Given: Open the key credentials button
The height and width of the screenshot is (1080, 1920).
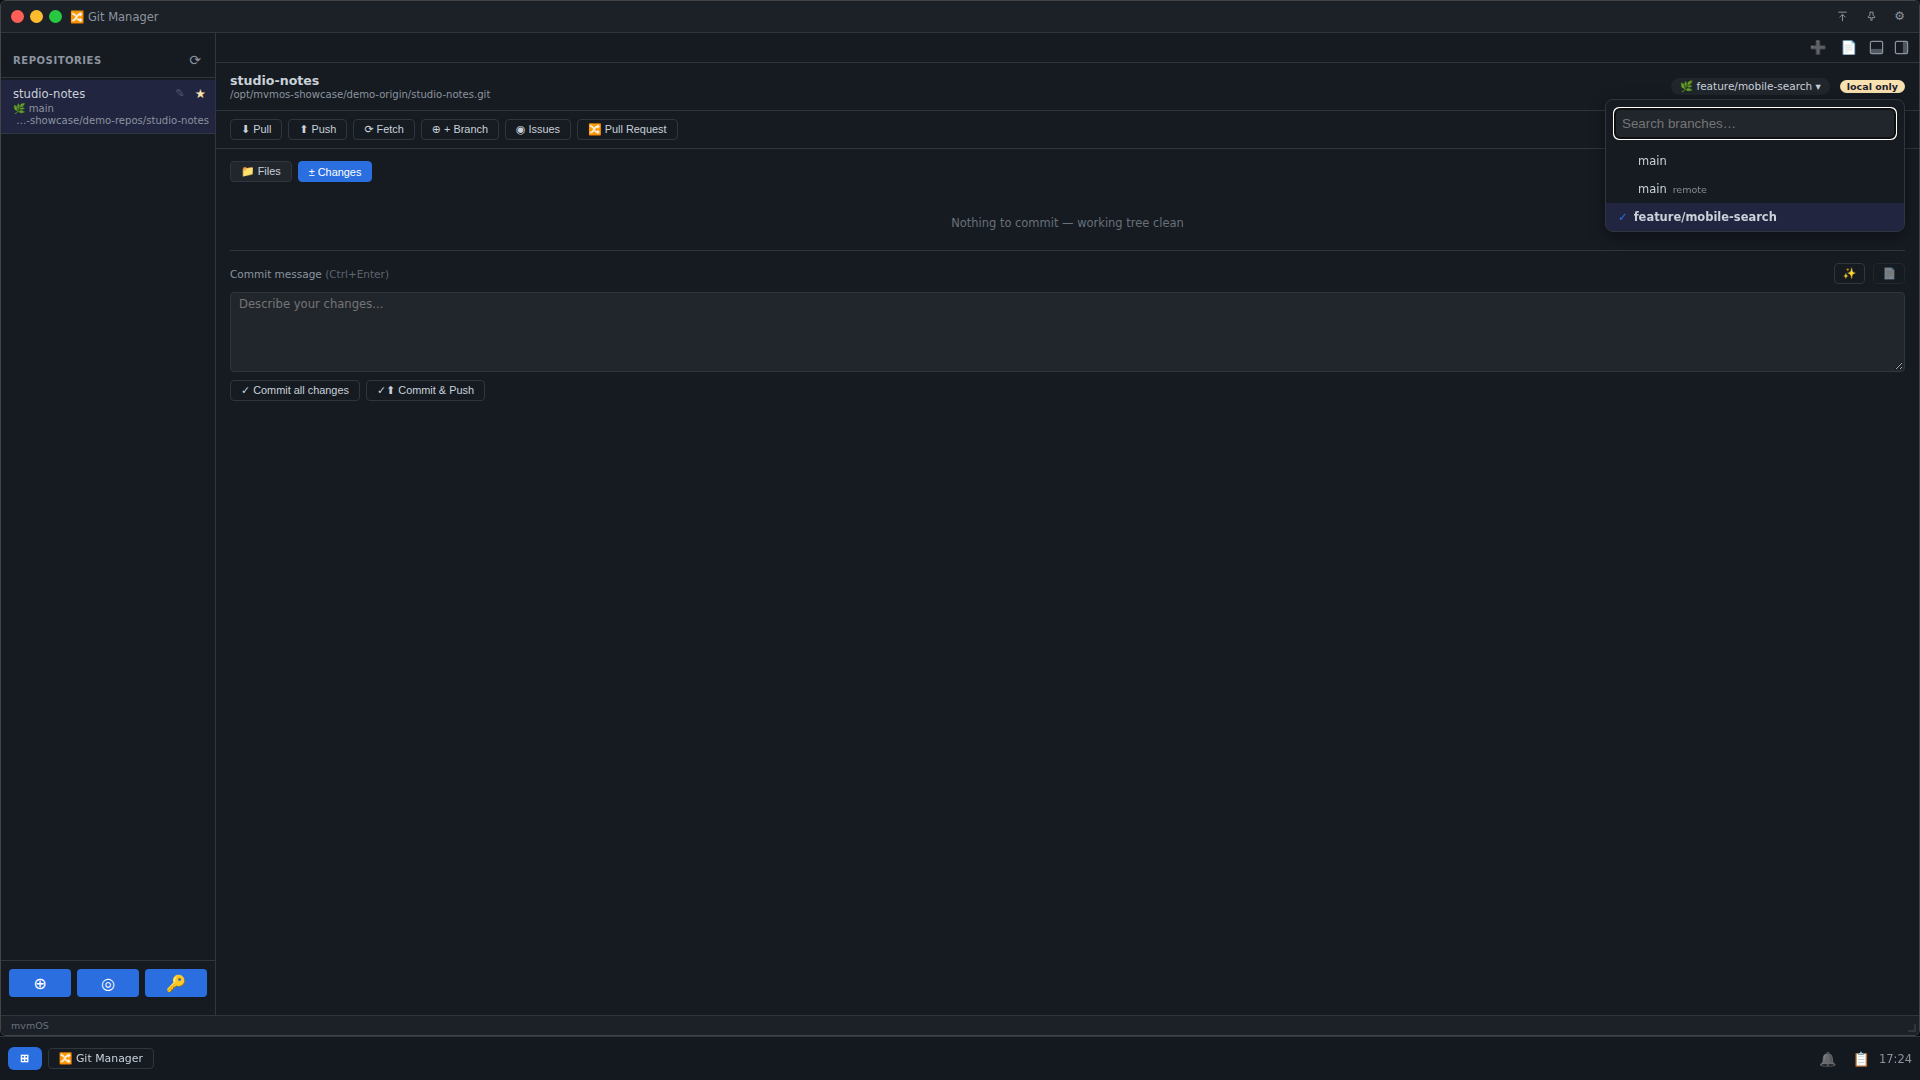Looking at the screenshot, I should (176, 983).
